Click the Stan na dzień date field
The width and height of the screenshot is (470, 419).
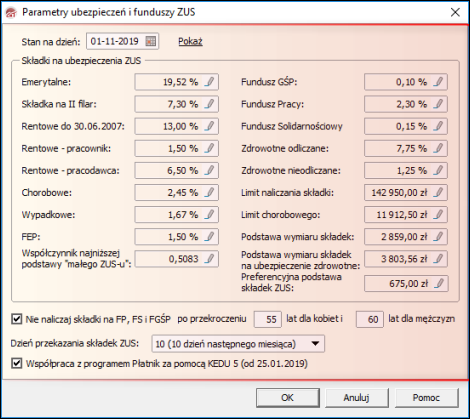(122, 41)
